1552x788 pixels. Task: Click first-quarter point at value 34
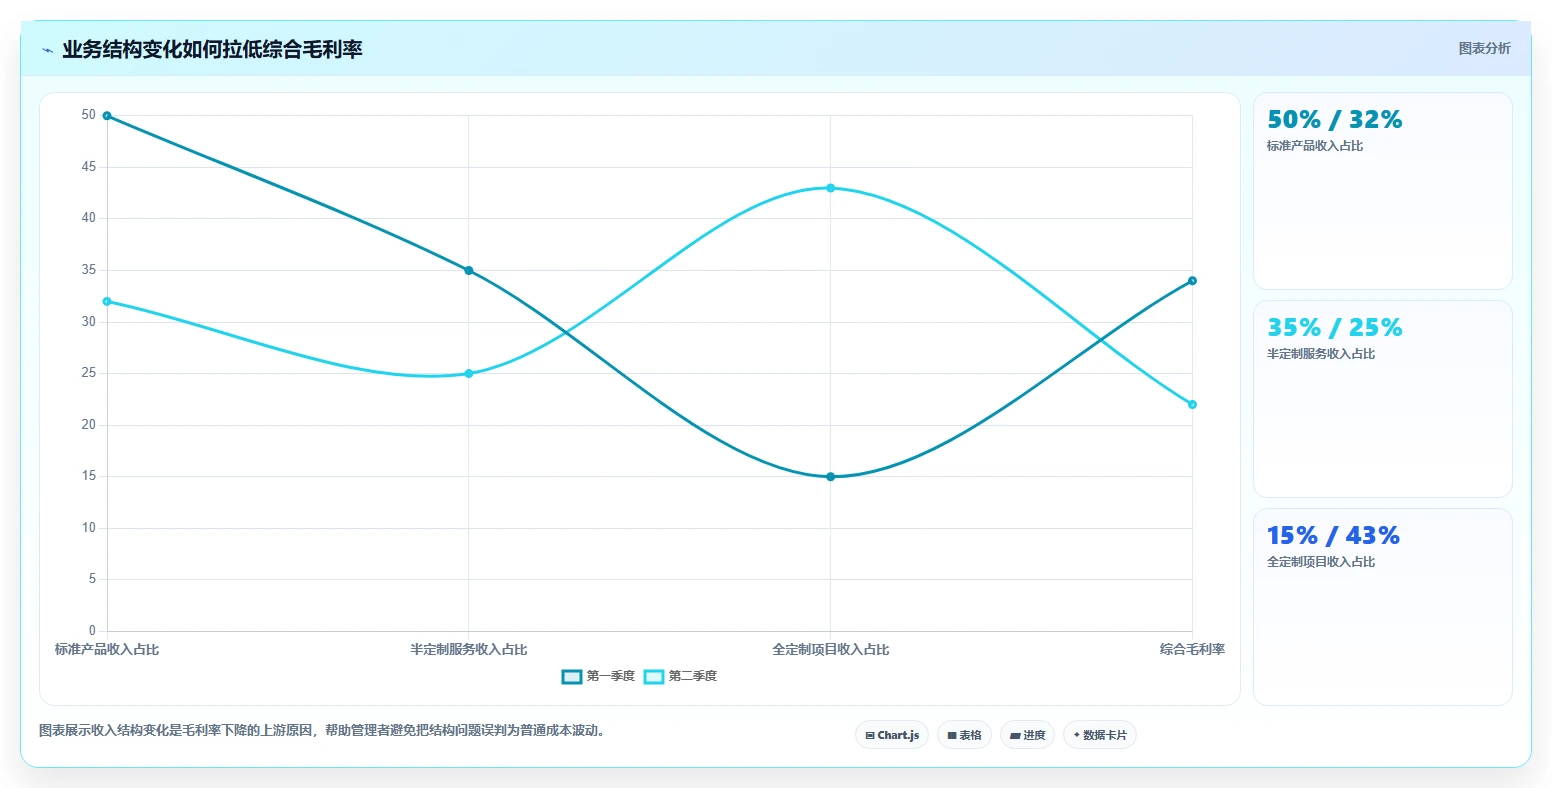[1192, 281]
